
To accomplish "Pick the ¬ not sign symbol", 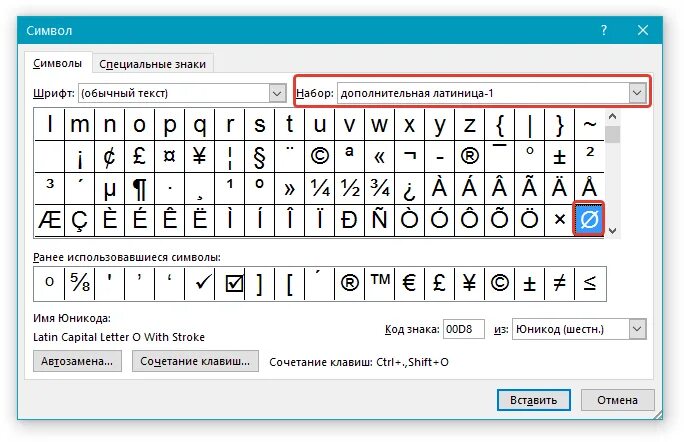I will (x=409, y=156).
